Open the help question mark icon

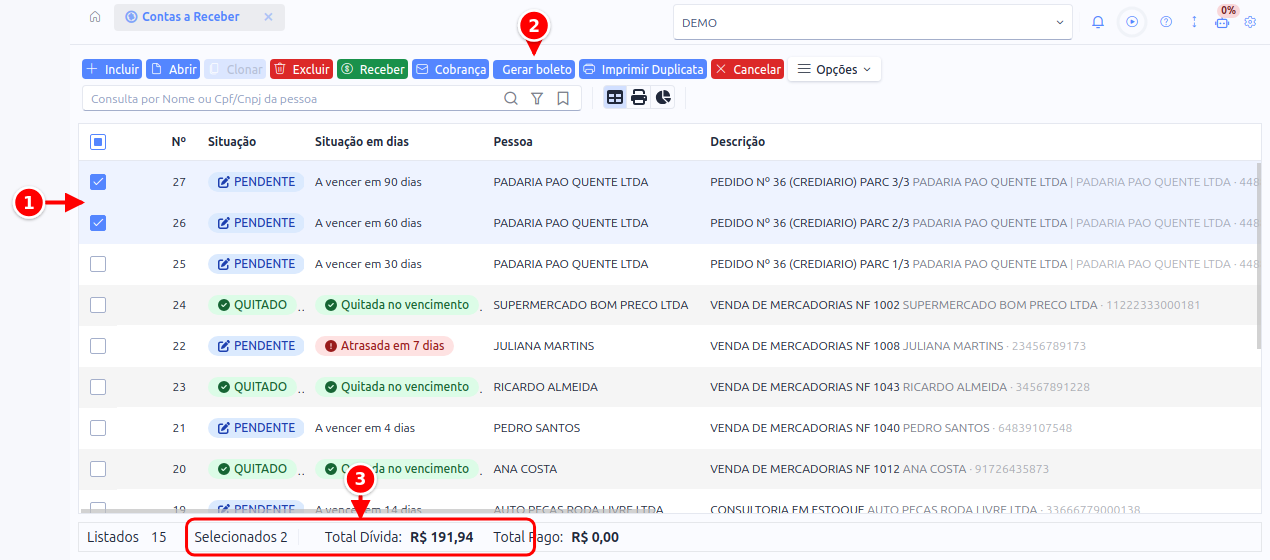[1166, 22]
